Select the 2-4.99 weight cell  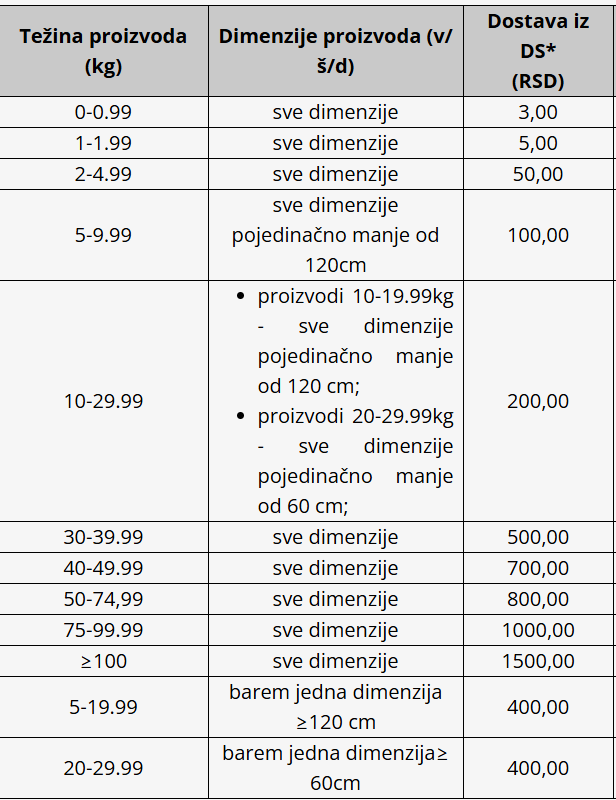click(104, 174)
